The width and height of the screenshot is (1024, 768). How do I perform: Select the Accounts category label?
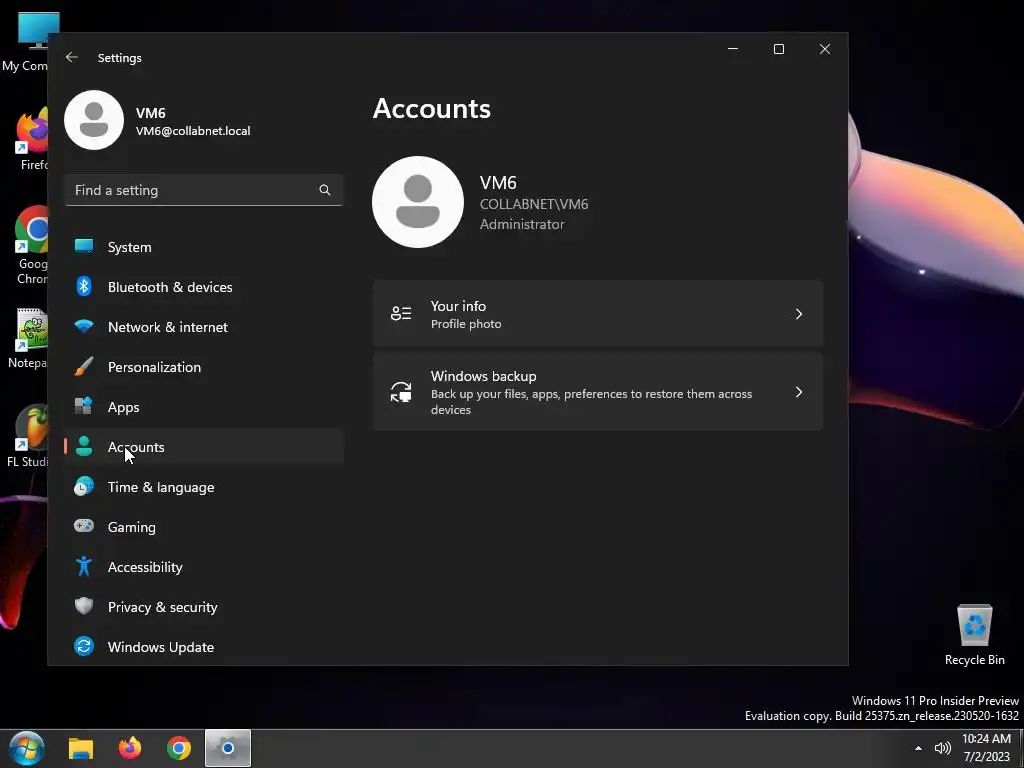pyautogui.click(x=136, y=447)
